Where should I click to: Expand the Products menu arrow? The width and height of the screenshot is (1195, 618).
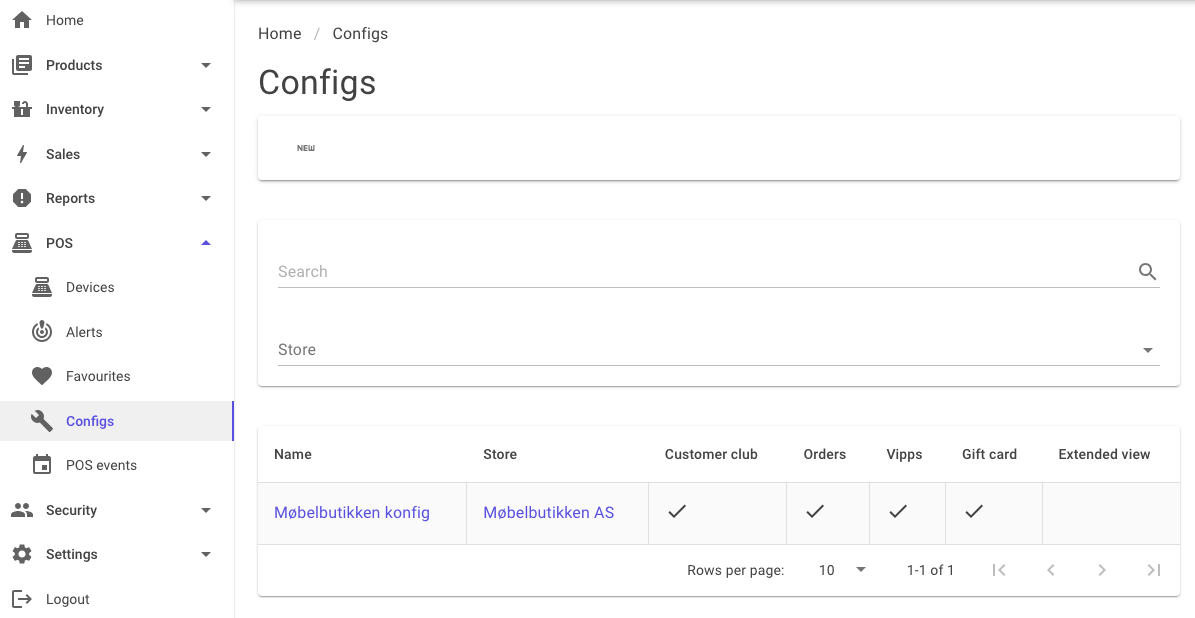tap(206, 65)
